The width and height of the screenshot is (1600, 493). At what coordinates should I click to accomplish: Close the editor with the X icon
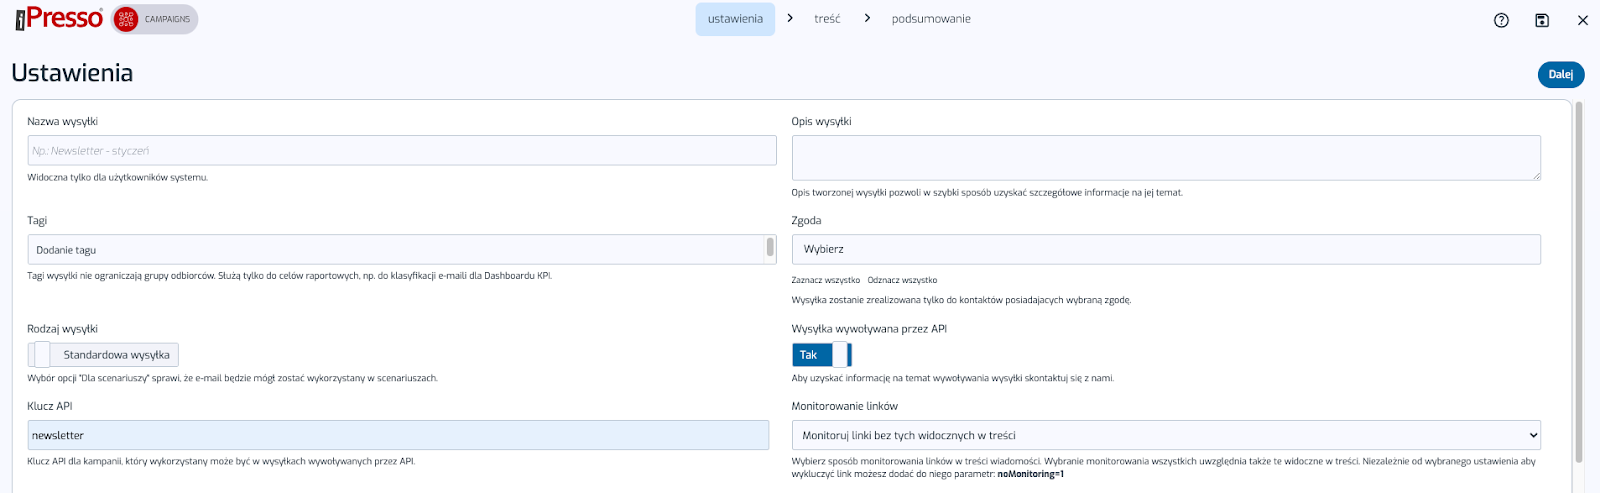click(1583, 20)
